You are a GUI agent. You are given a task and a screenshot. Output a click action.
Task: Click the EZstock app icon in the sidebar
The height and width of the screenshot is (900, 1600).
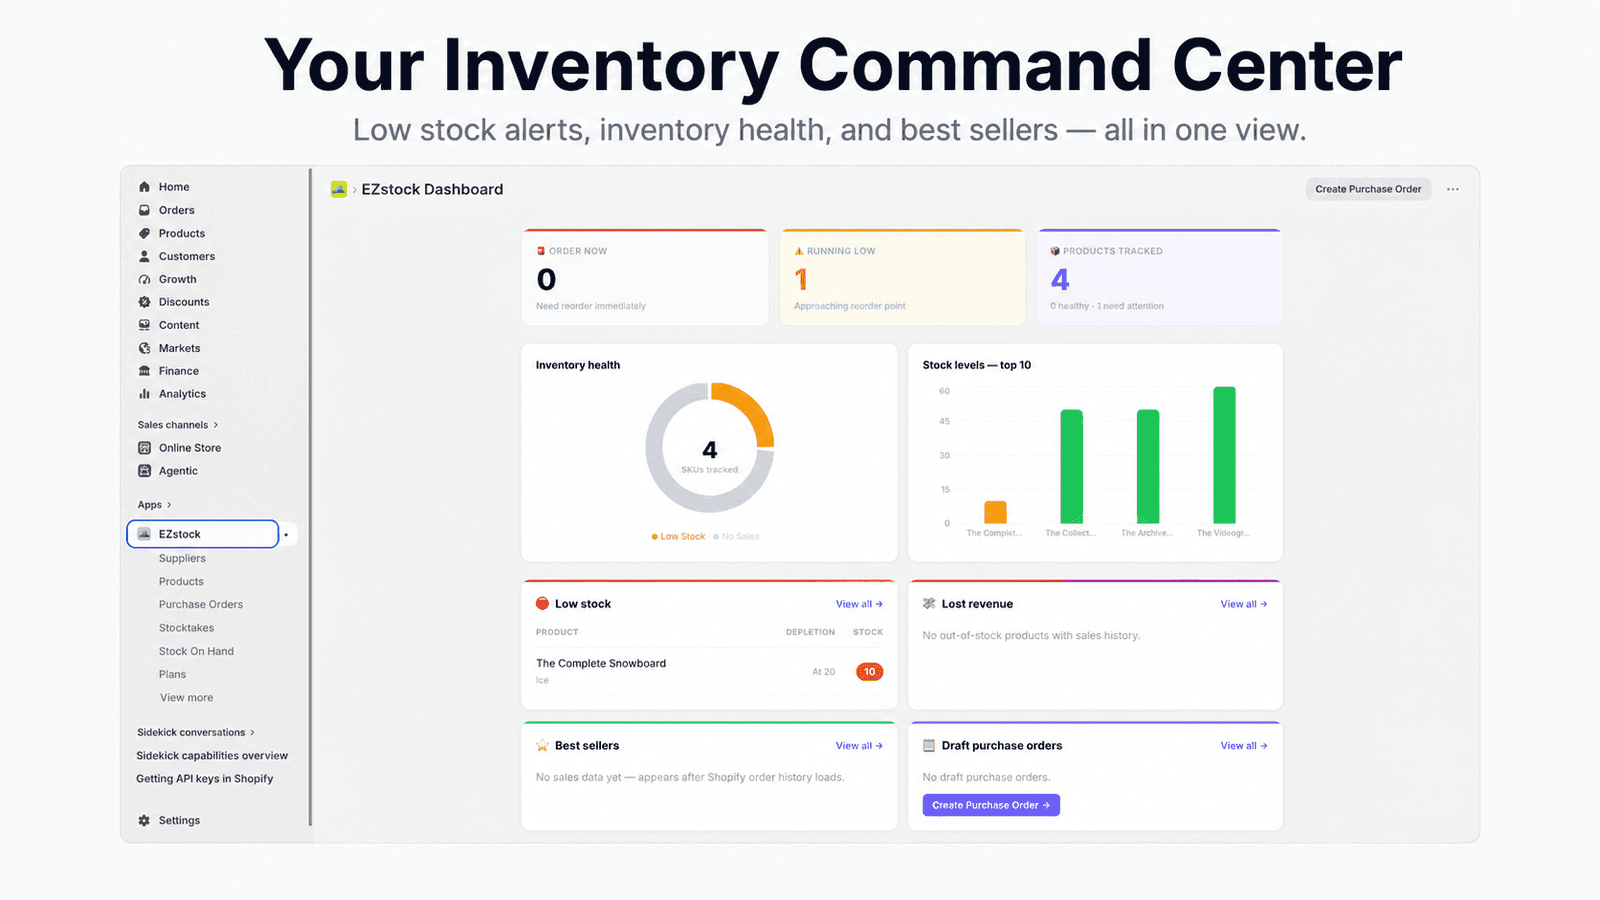tap(144, 534)
